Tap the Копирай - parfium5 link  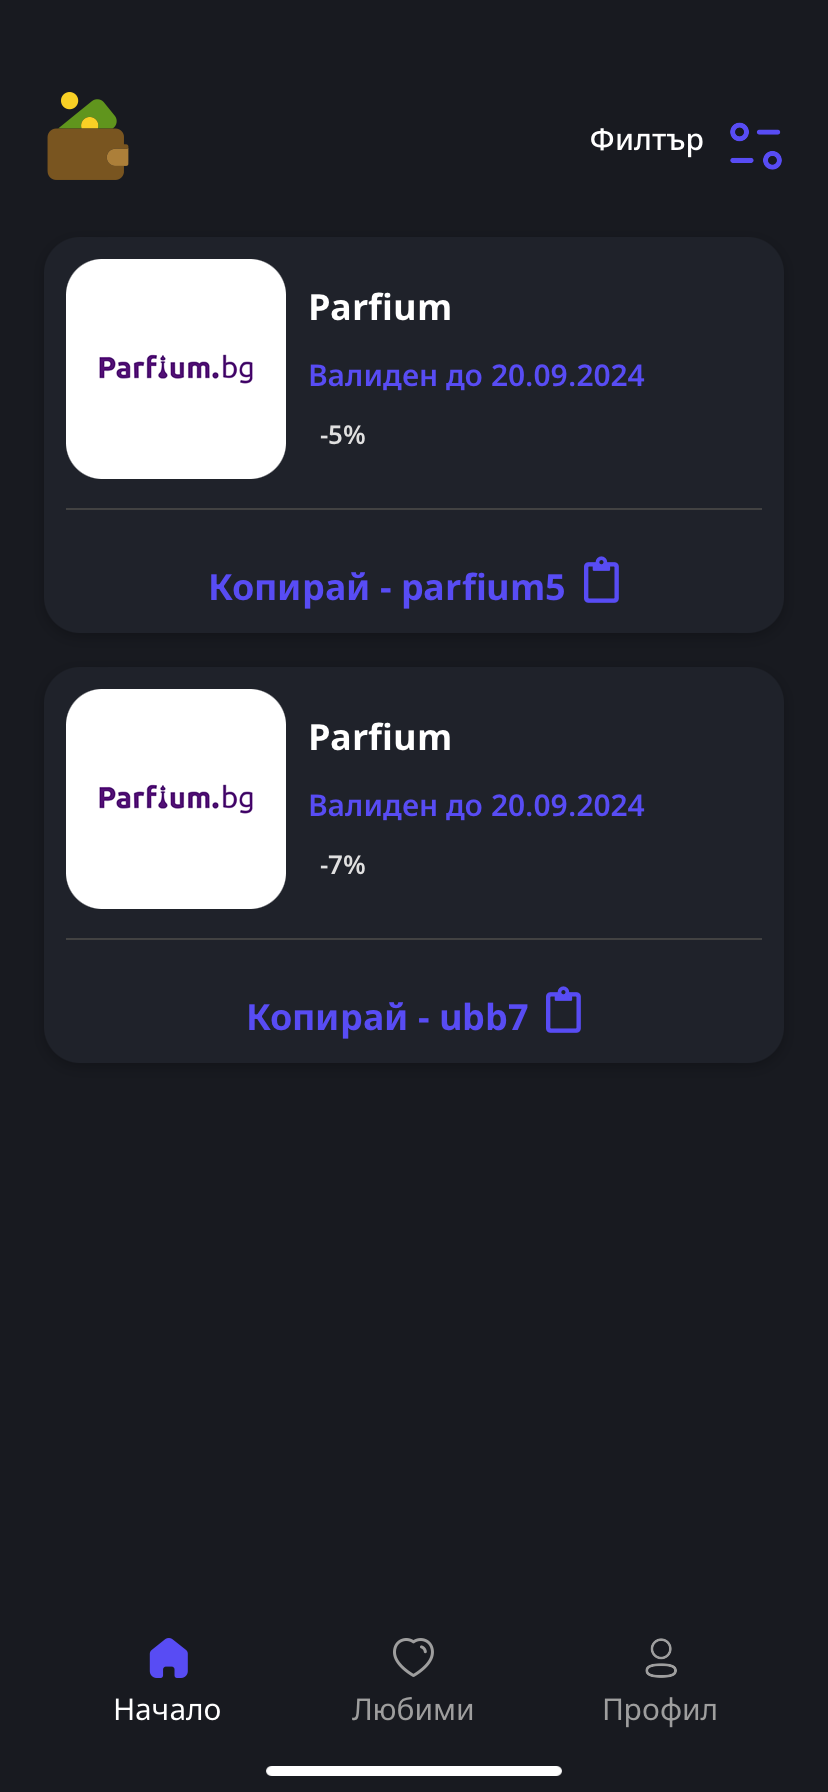pyautogui.click(x=386, y=587)
